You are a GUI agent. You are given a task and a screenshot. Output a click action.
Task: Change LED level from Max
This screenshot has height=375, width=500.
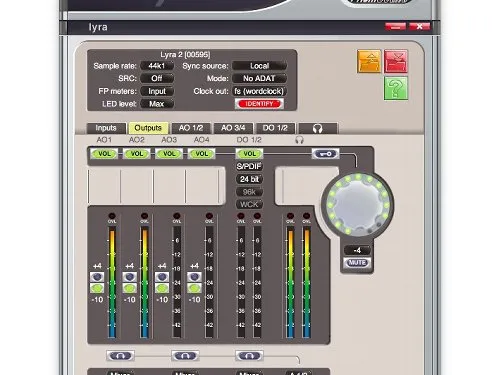[x=157, y=104]
